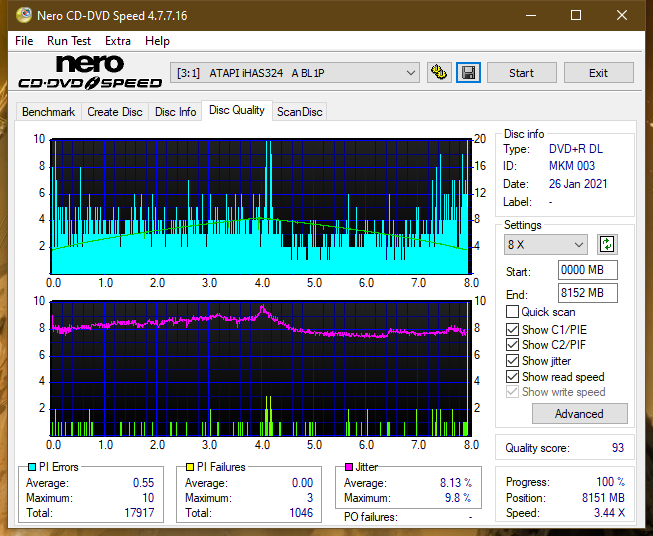Viewport: 653px width, 536px height.
Task: Click the PI errors upper graph
Action: click(x=261, y=207)
